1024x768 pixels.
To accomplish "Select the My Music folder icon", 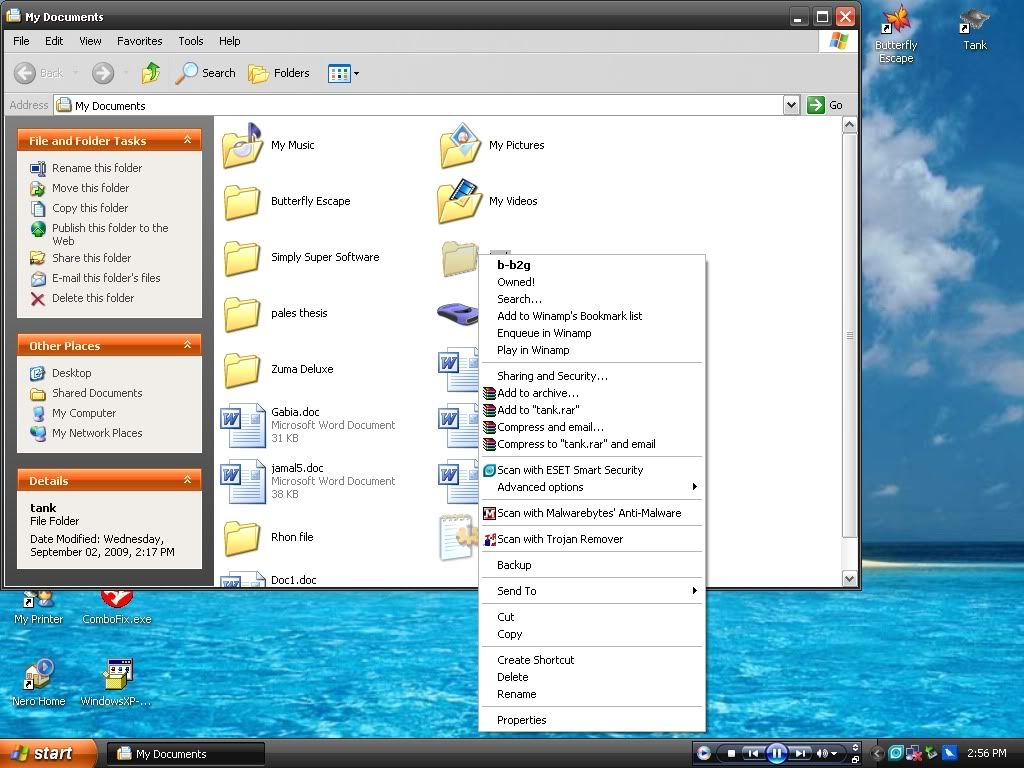I will [242, 145].
